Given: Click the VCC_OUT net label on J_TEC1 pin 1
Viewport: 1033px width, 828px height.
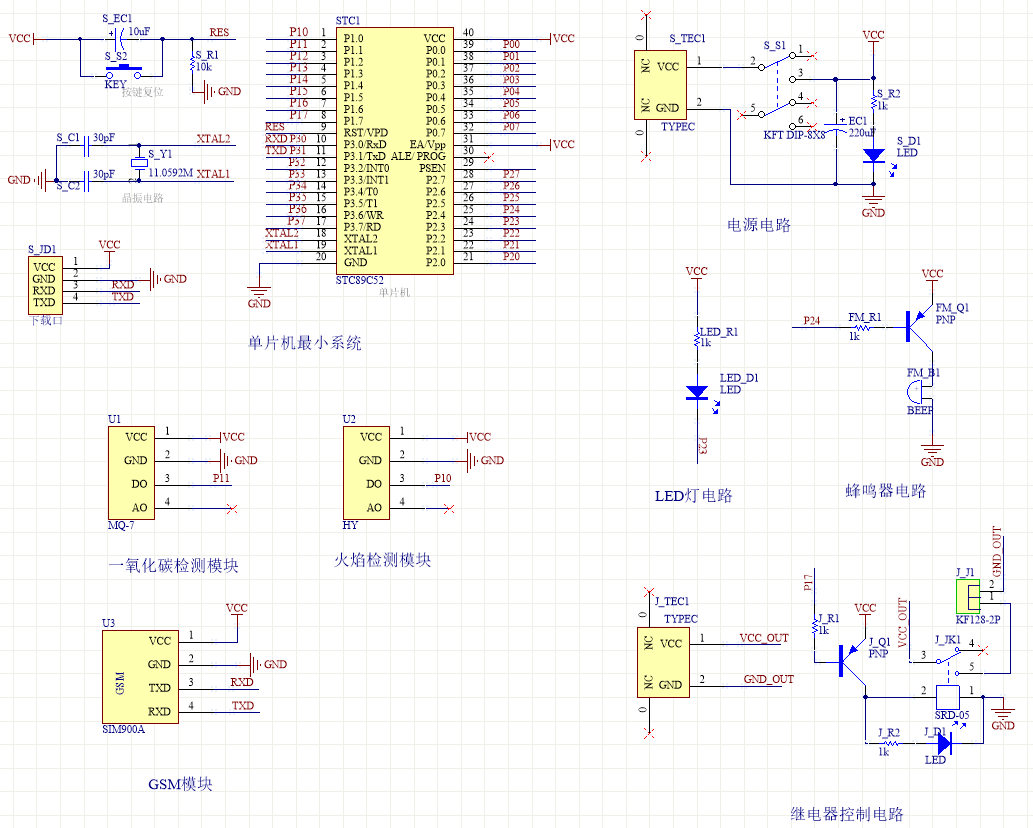Looking at the screenshot, I should point(764,638).
